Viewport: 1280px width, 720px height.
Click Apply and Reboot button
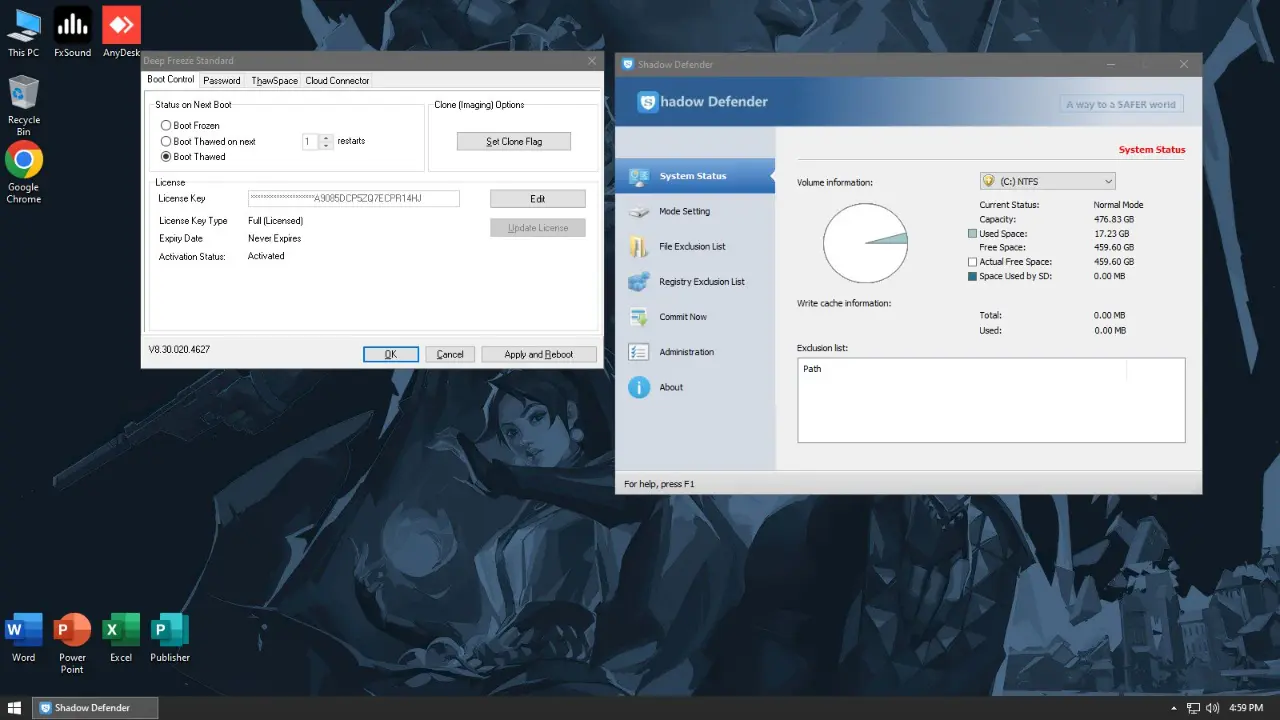(x=539, y=354)
